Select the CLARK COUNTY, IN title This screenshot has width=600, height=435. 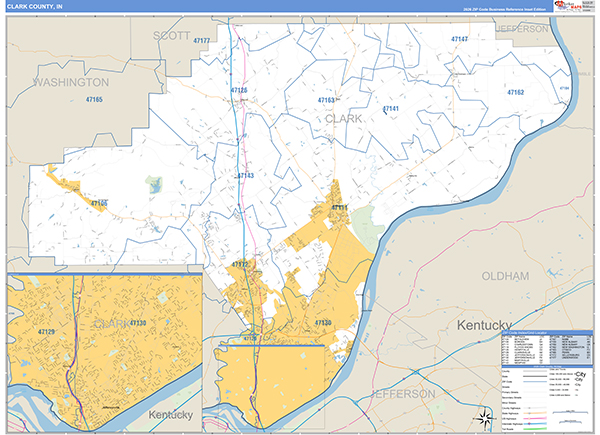(x=36, y=6)
